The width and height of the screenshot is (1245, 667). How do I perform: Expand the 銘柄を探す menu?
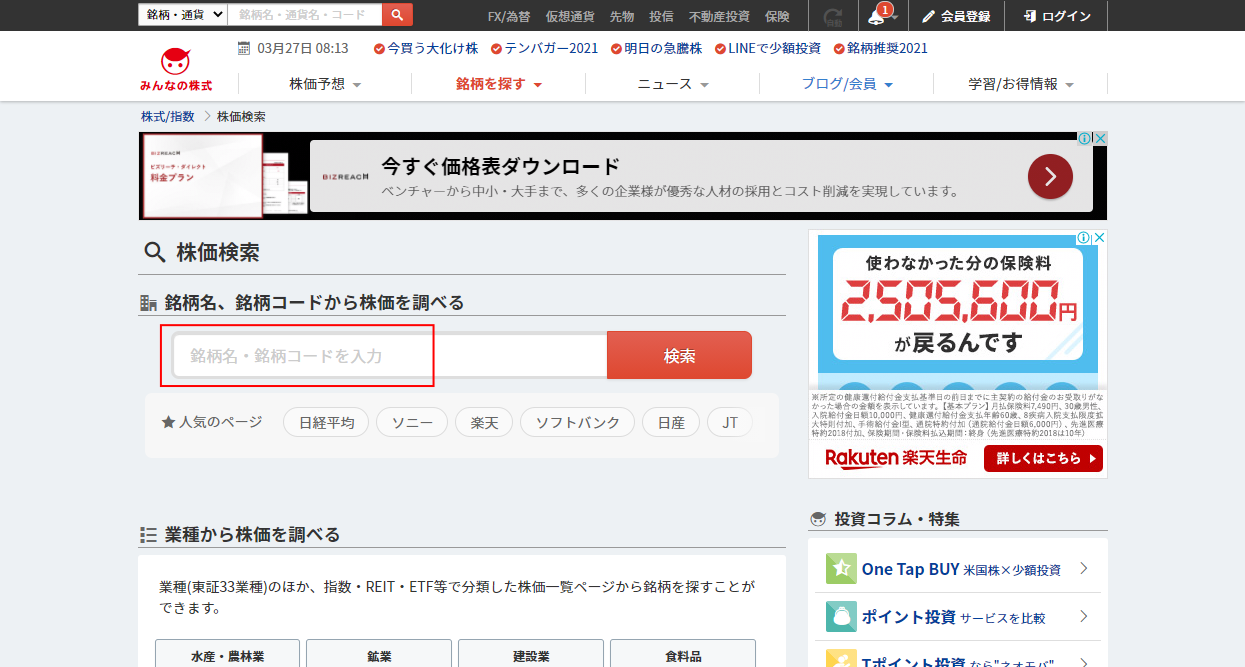coord(498,84)
